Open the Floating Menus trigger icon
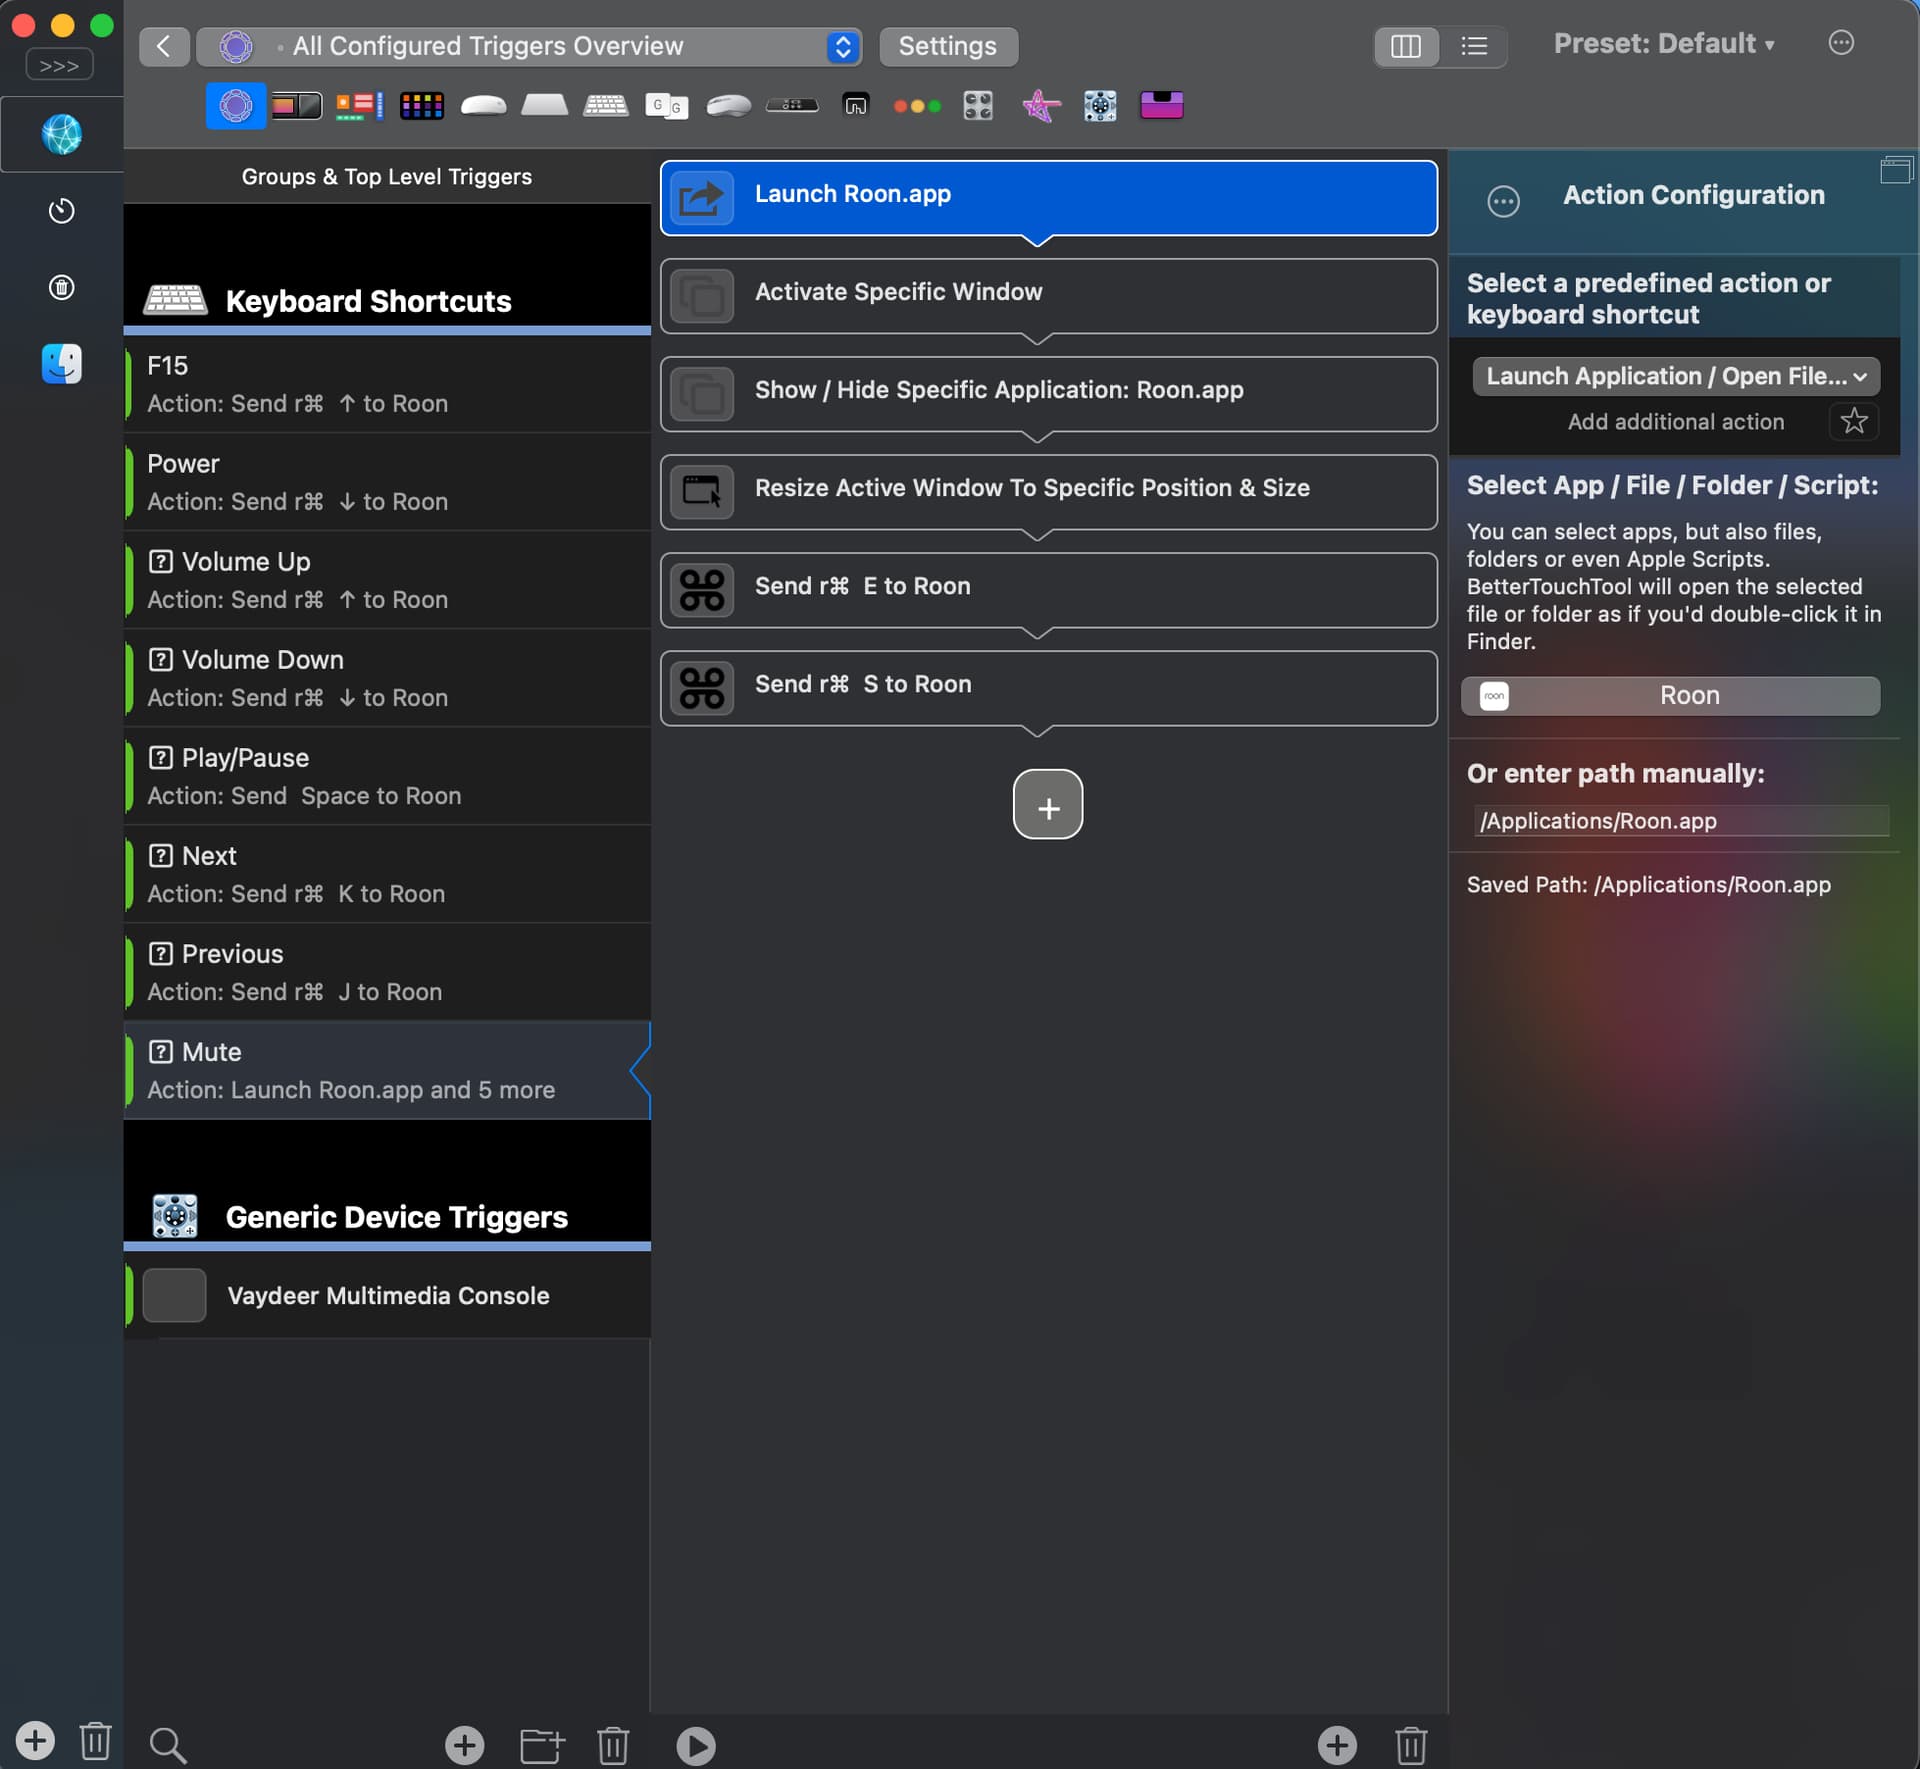Viewport: 1920px width, 1769px height. [359, 105]
